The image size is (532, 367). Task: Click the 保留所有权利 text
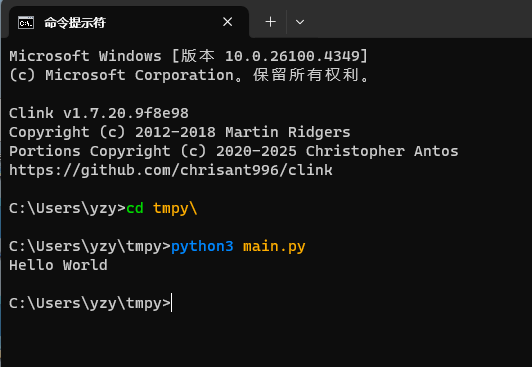[x=306, y=75]
